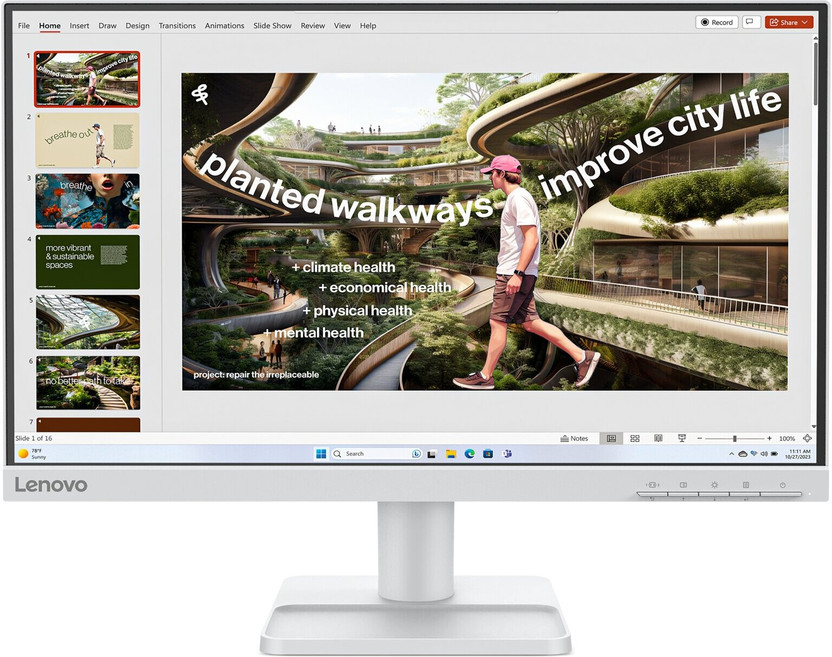
Task: Switch to the Slide Show tab
Action: tap(272, 25)
